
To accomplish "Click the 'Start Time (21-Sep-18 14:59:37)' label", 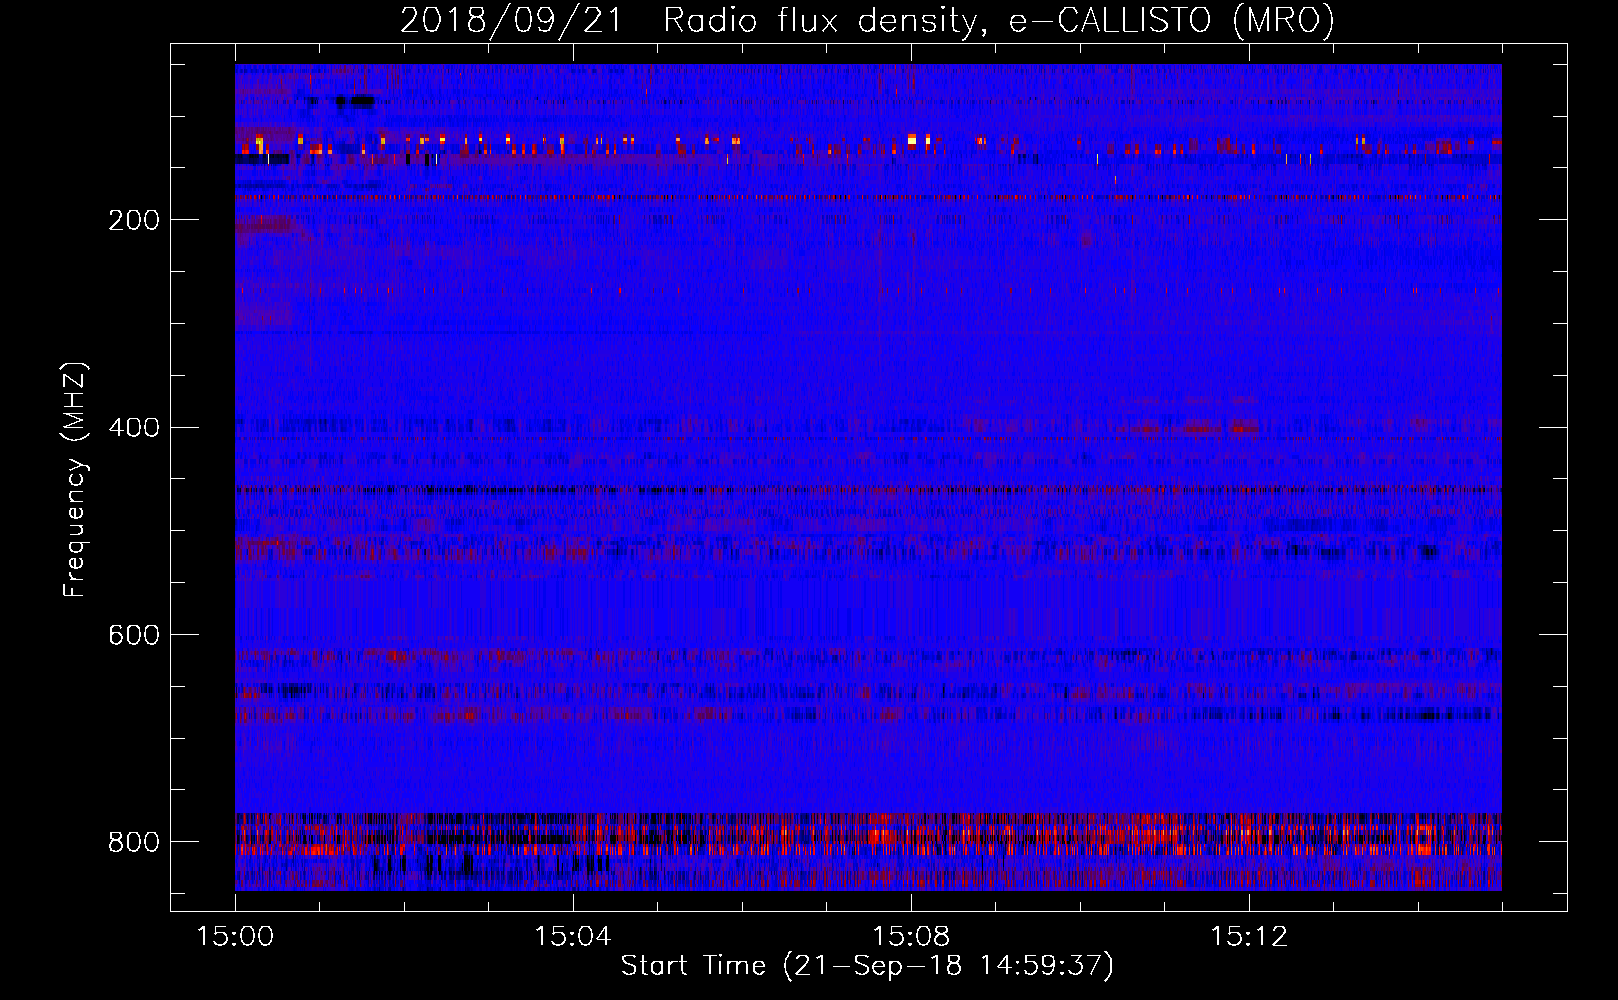I will [x=868, y=966].
